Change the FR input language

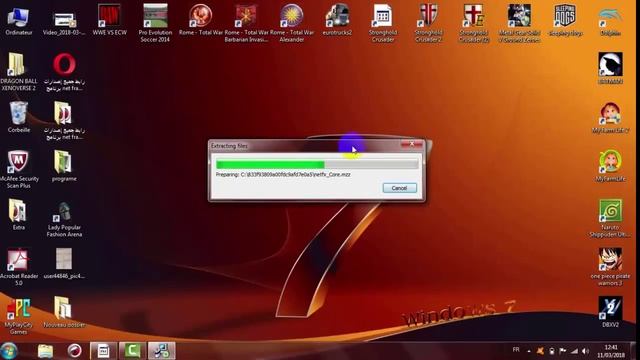click(516, 350)
